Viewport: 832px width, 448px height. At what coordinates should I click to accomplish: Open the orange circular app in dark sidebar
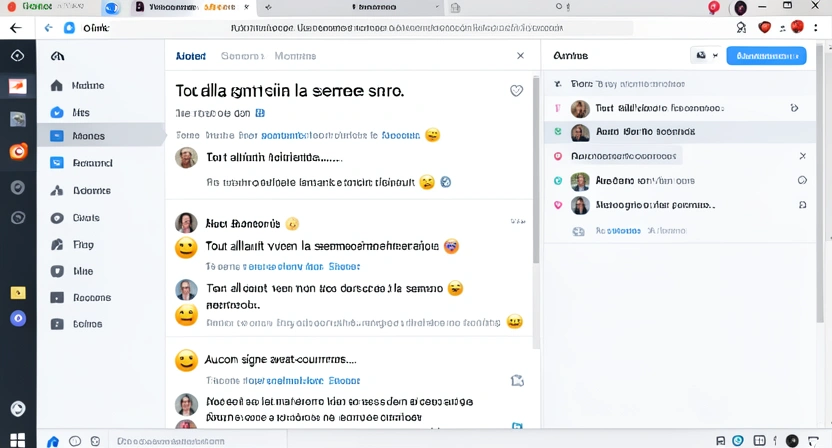18,152
